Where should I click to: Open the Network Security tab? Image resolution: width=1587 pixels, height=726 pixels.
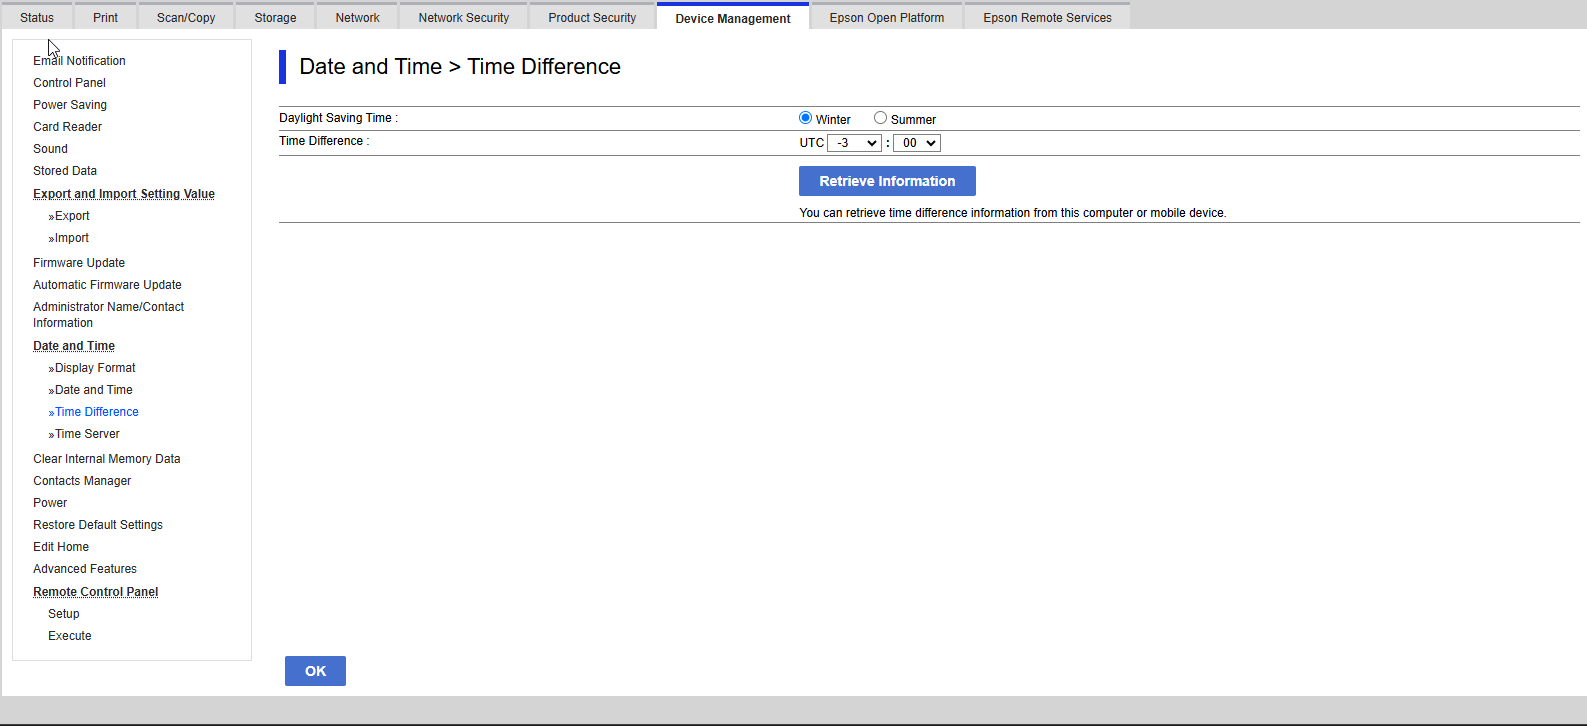coord(463,18)
